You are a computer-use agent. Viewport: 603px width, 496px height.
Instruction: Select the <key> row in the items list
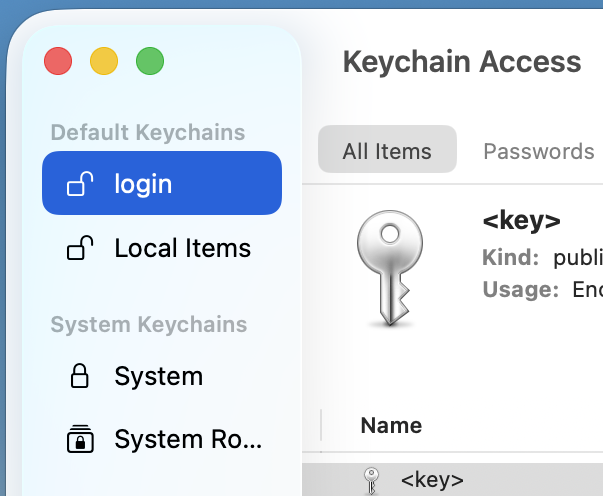(432, 480)
